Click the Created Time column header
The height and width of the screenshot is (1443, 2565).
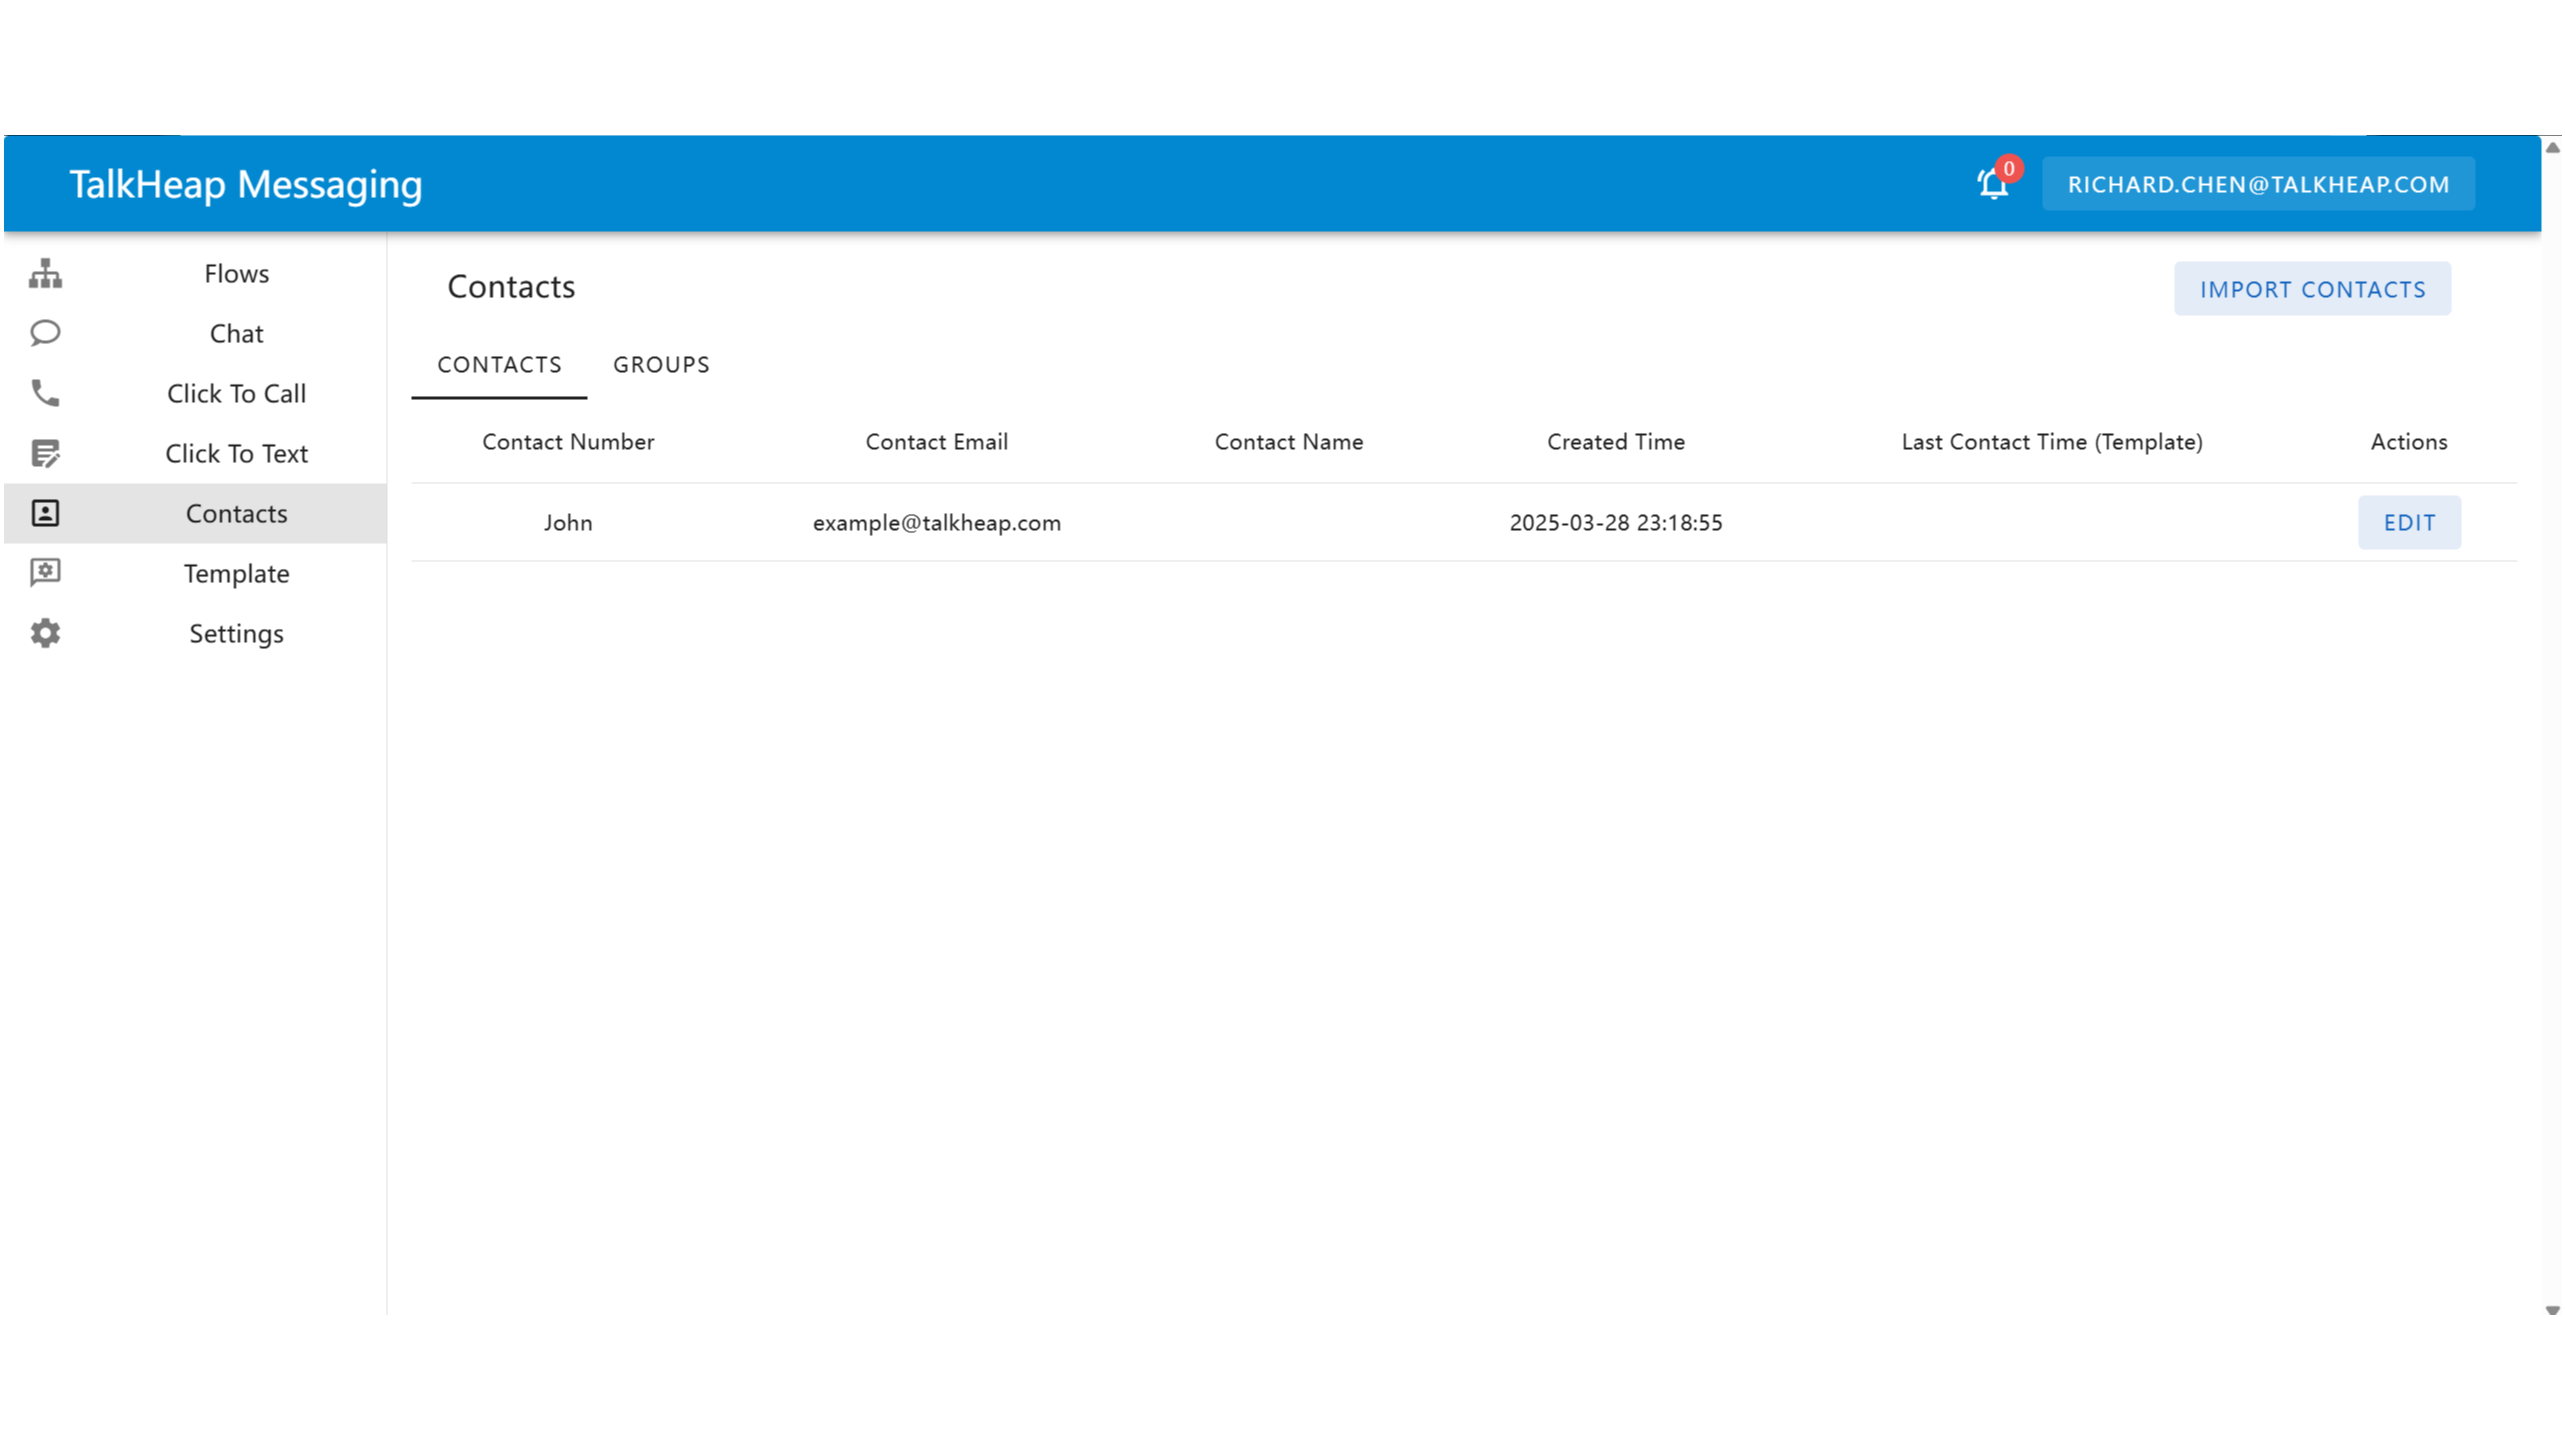1615,442
